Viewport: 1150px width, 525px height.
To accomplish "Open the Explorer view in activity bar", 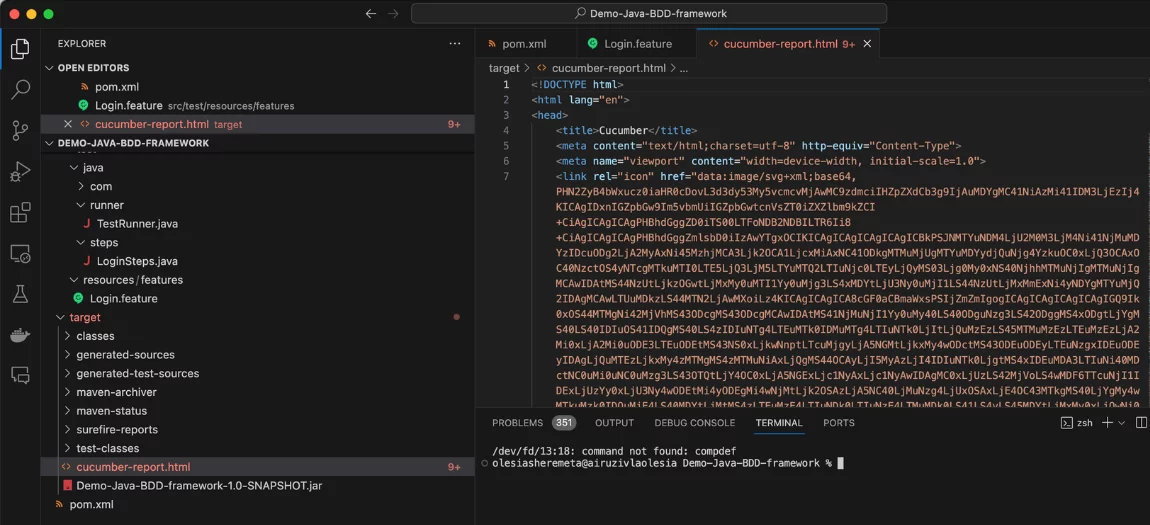I will [x=20, y=48].
